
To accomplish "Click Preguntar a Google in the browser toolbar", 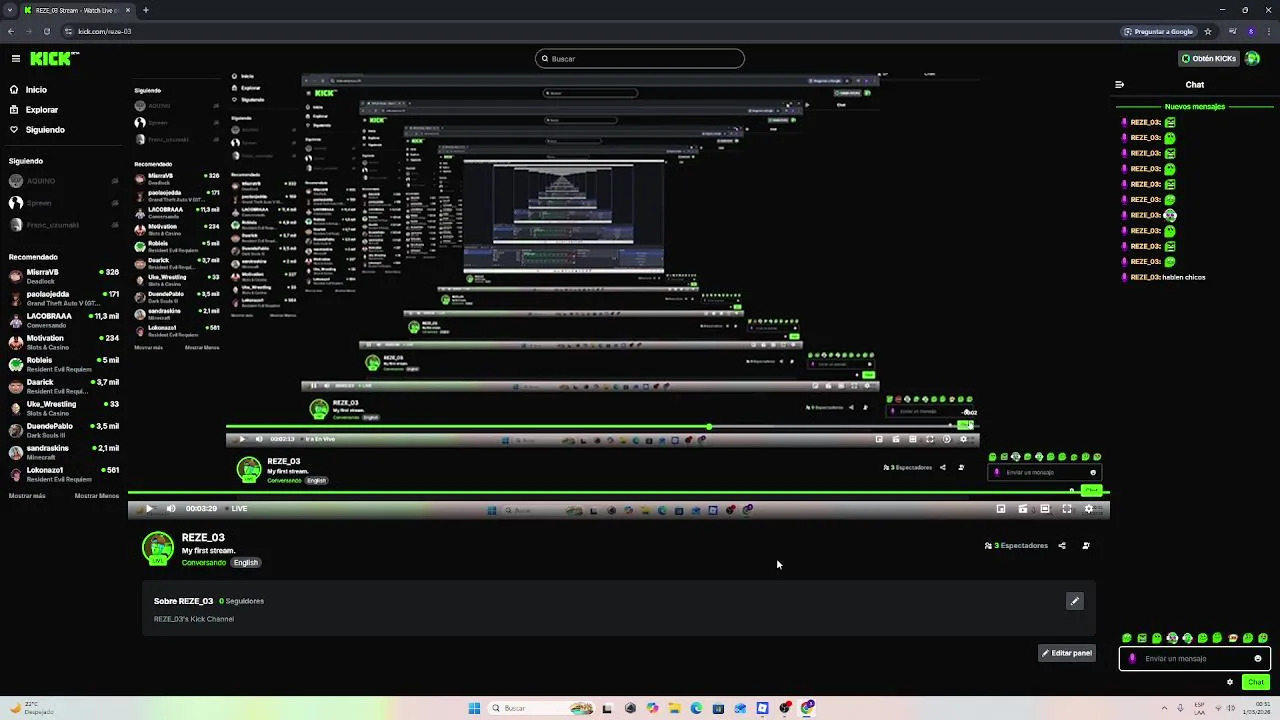I will click(1158, 31).
